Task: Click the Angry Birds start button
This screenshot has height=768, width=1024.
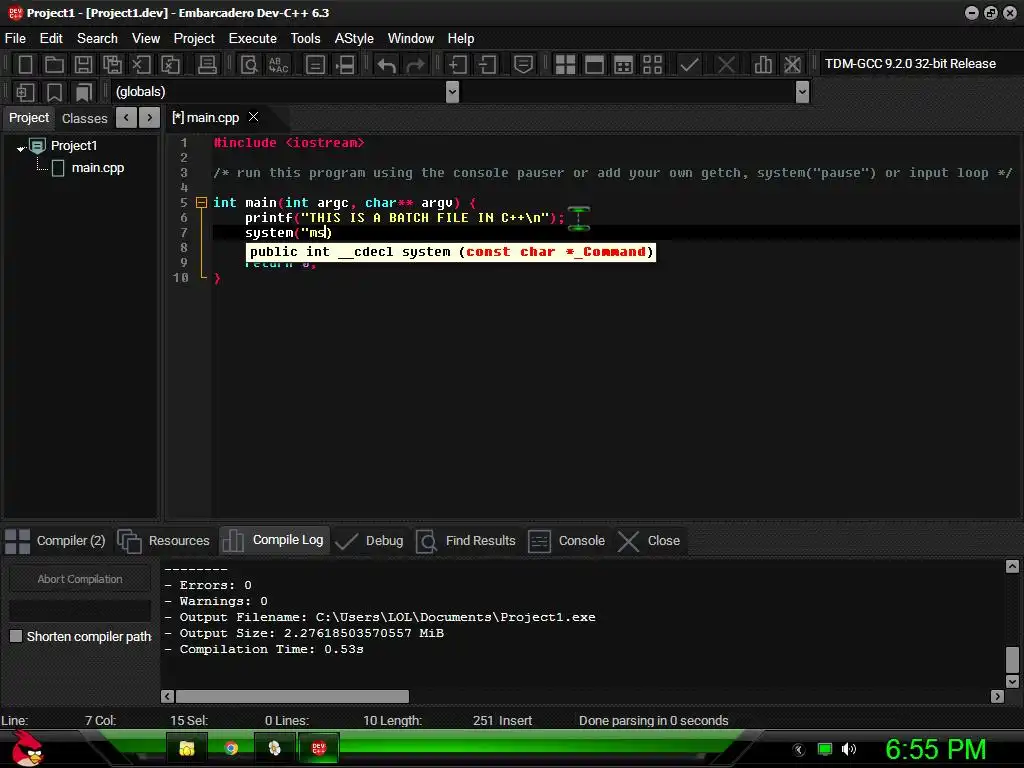Action: pos(27,748)
